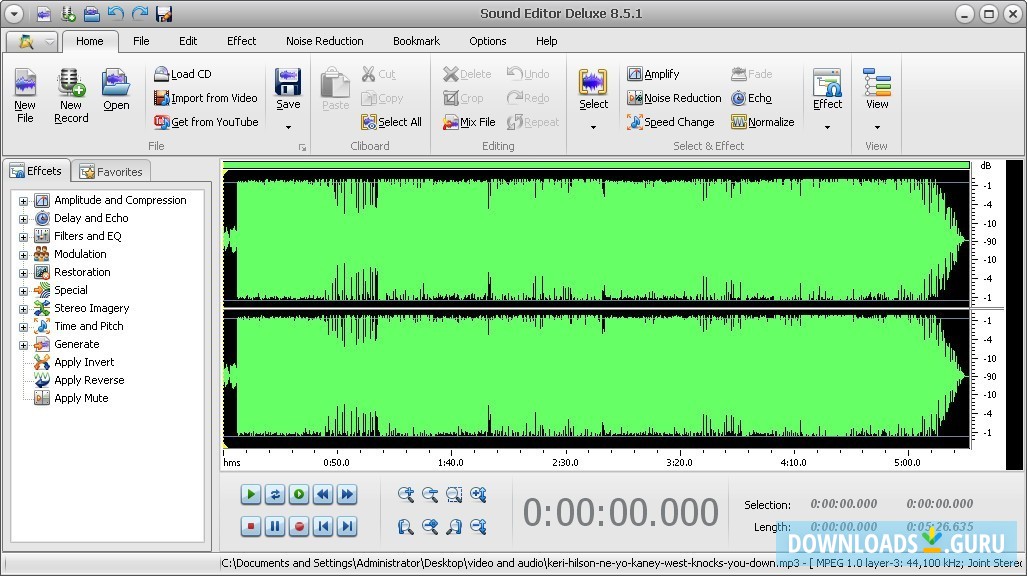
Task: Toggle the loop playback button
Action: [275, 494]
